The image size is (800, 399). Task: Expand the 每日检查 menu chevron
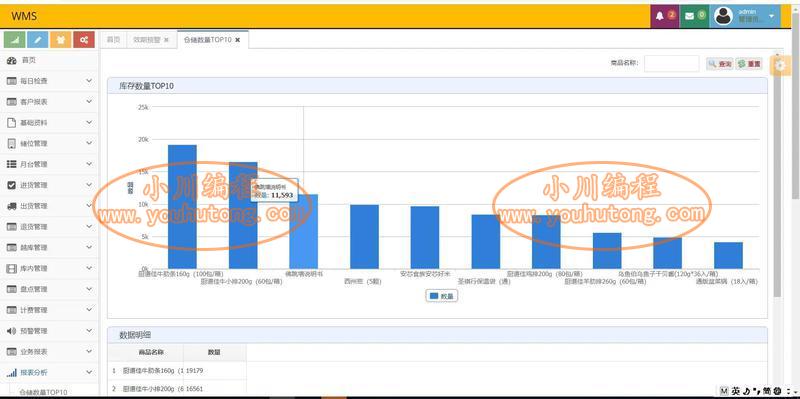89,81
